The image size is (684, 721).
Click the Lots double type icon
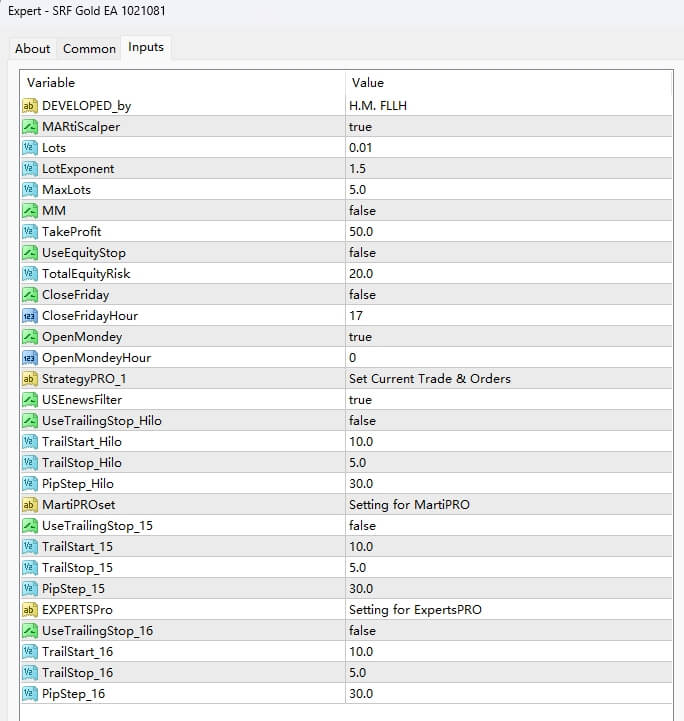30,147
